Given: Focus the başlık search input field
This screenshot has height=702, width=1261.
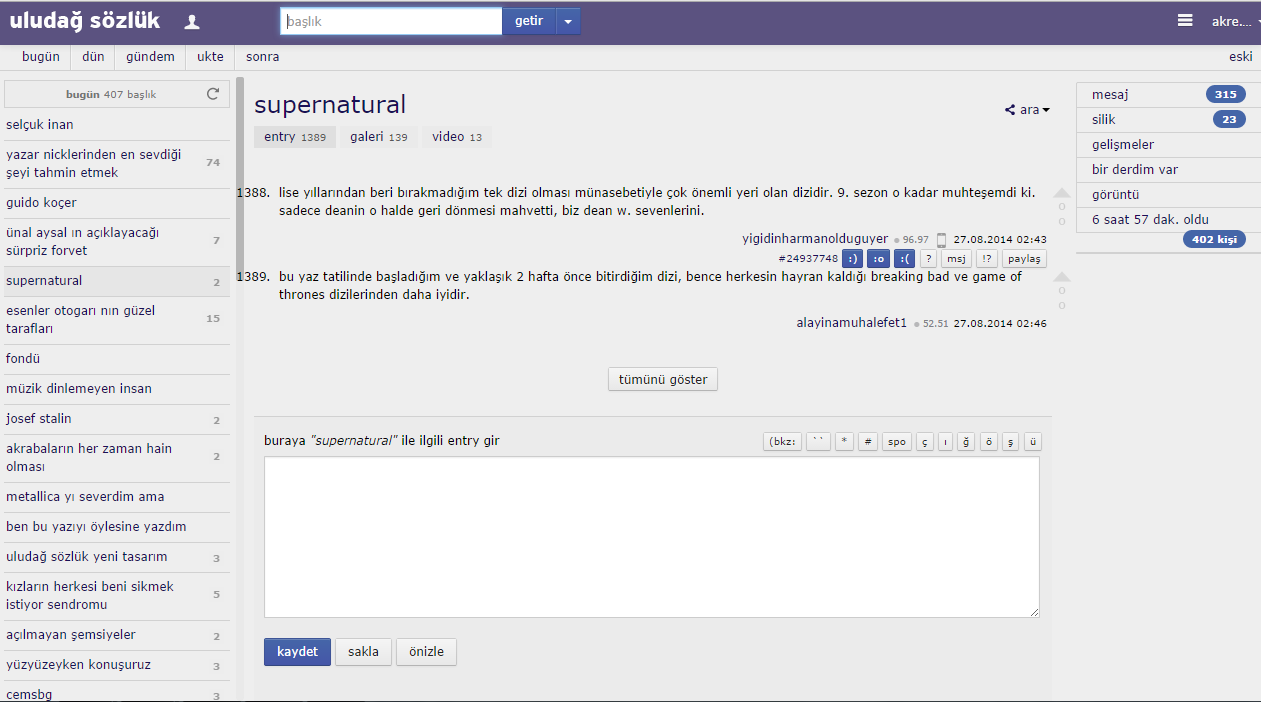Looking at the screenshot, I should click(391, 21).
